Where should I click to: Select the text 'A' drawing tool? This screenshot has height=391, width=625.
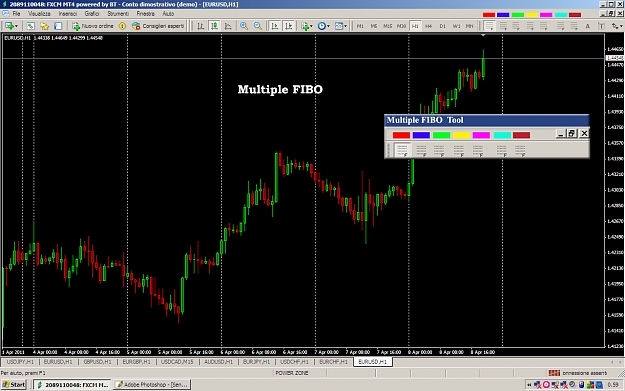point(588,26)
